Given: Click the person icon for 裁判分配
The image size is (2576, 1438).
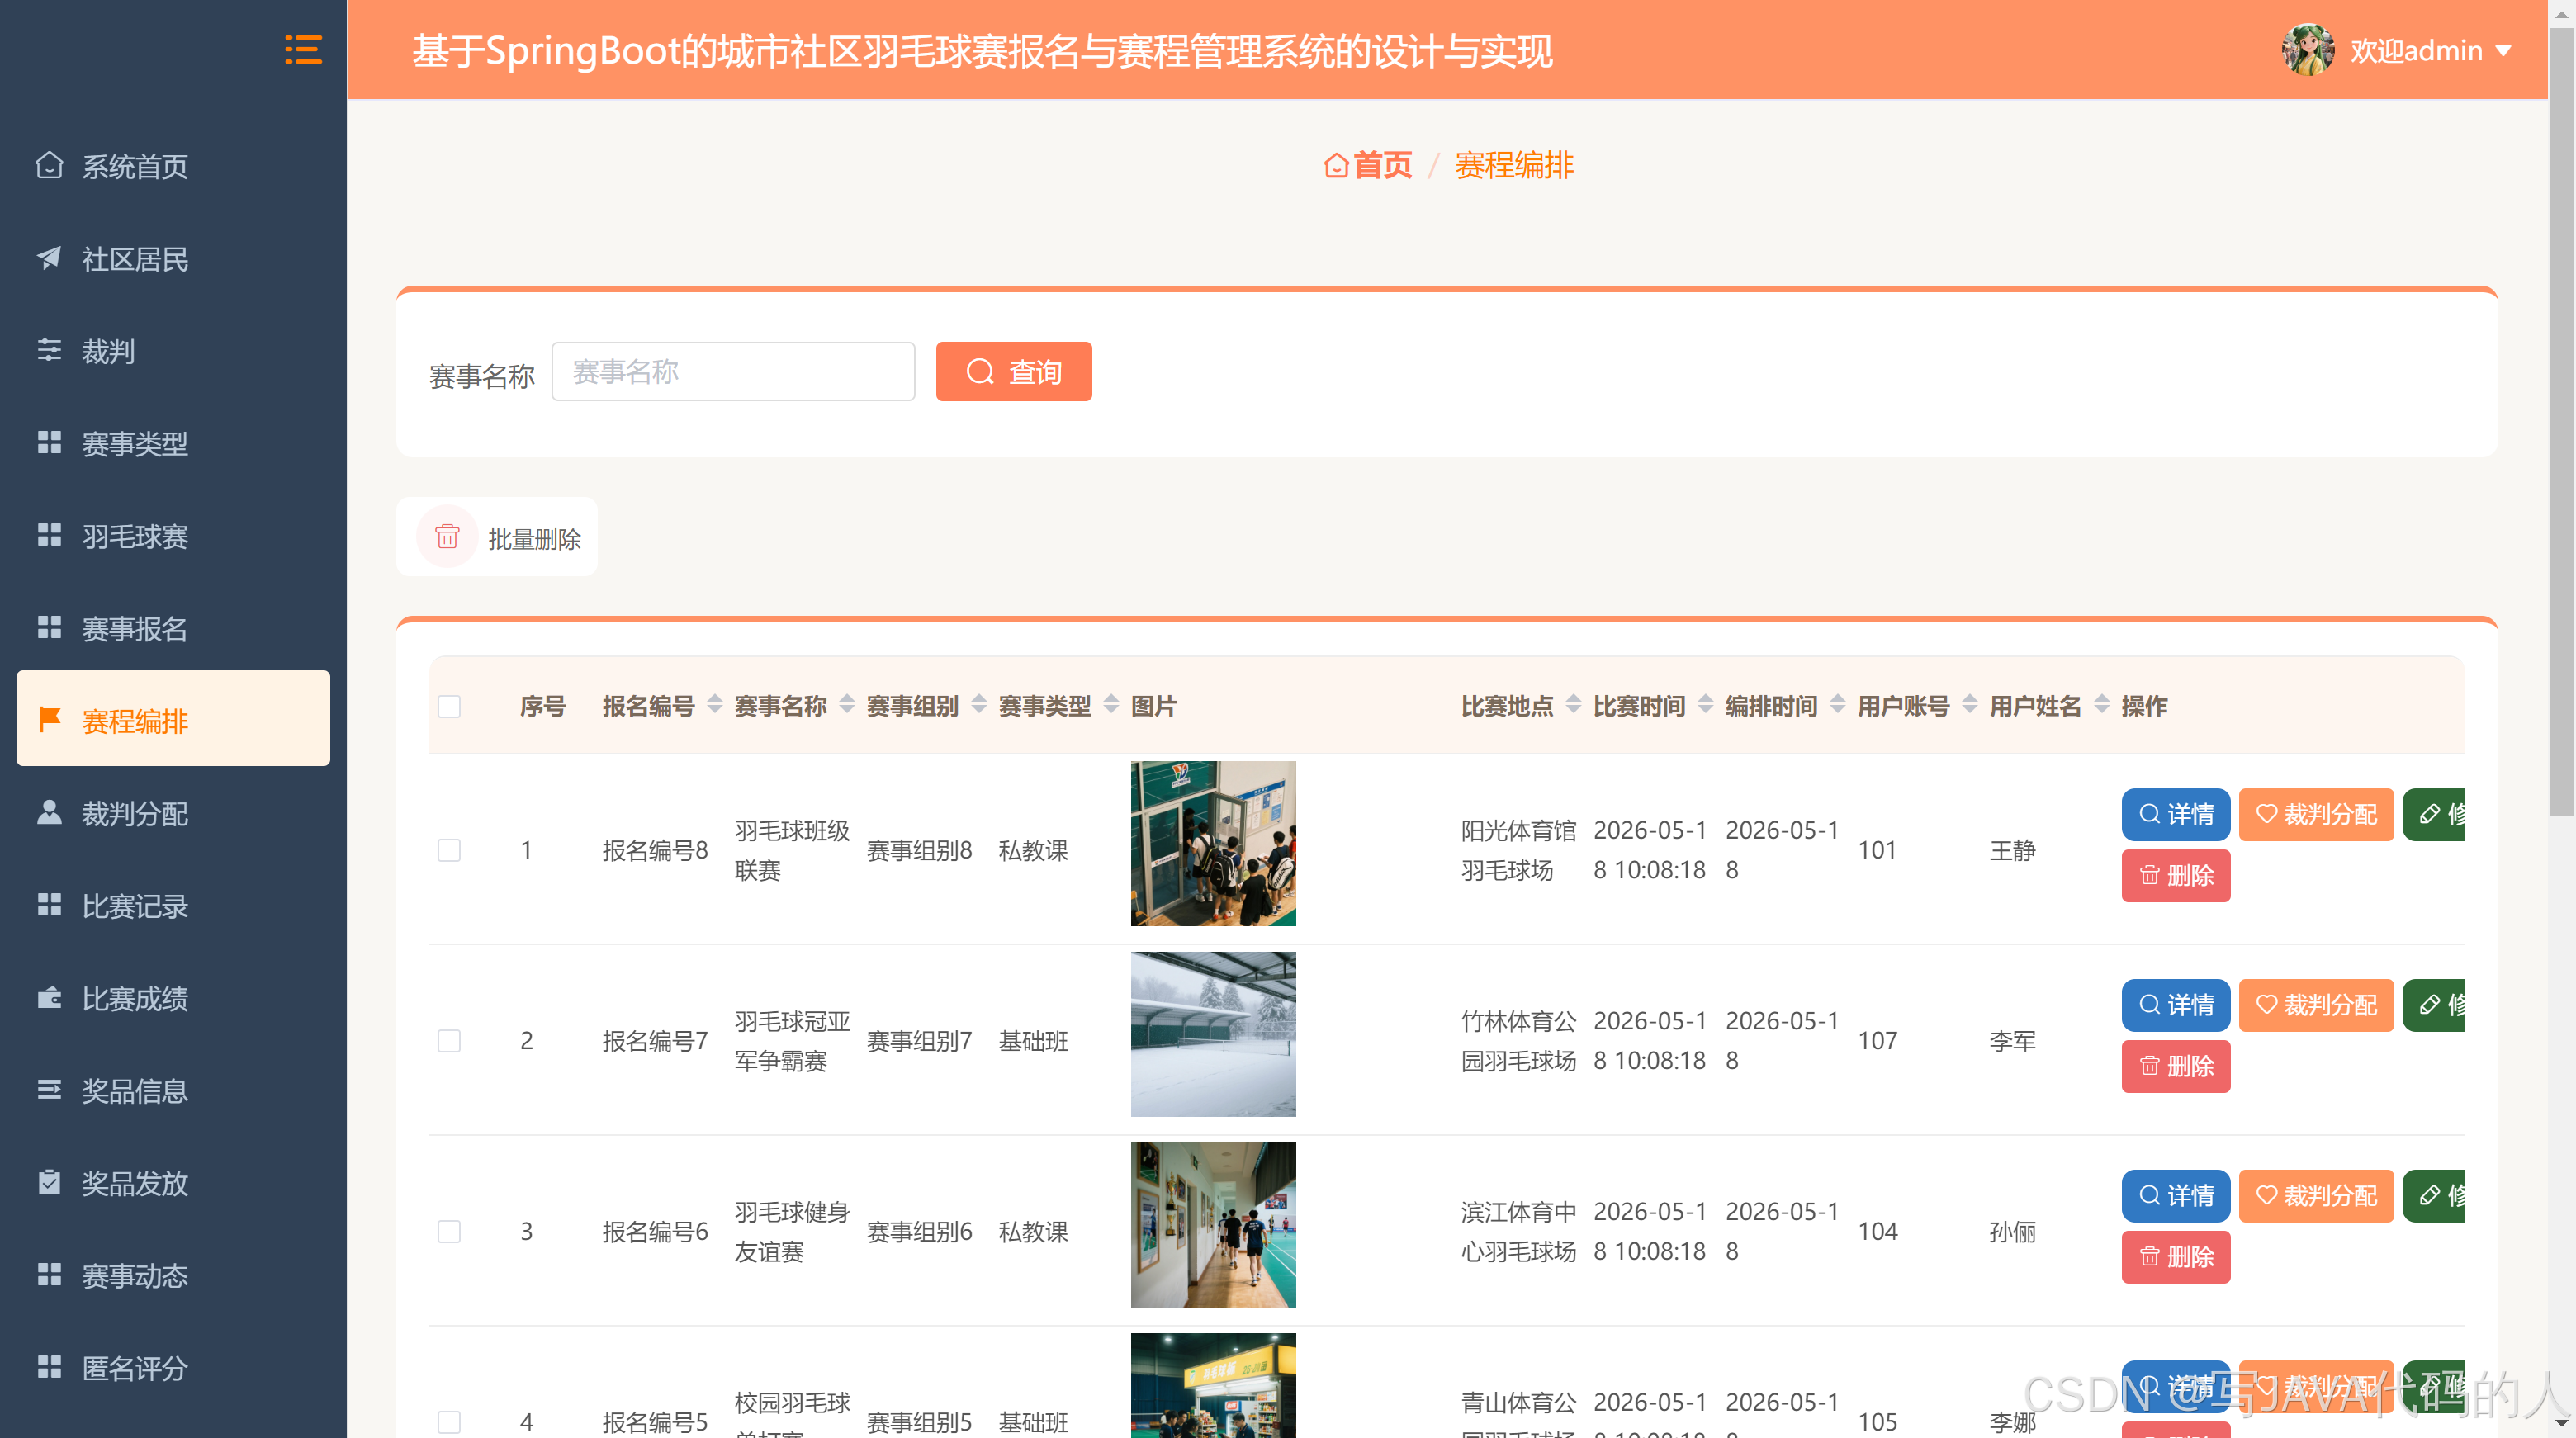Looking at the screenshot, I should pos(49,812).
